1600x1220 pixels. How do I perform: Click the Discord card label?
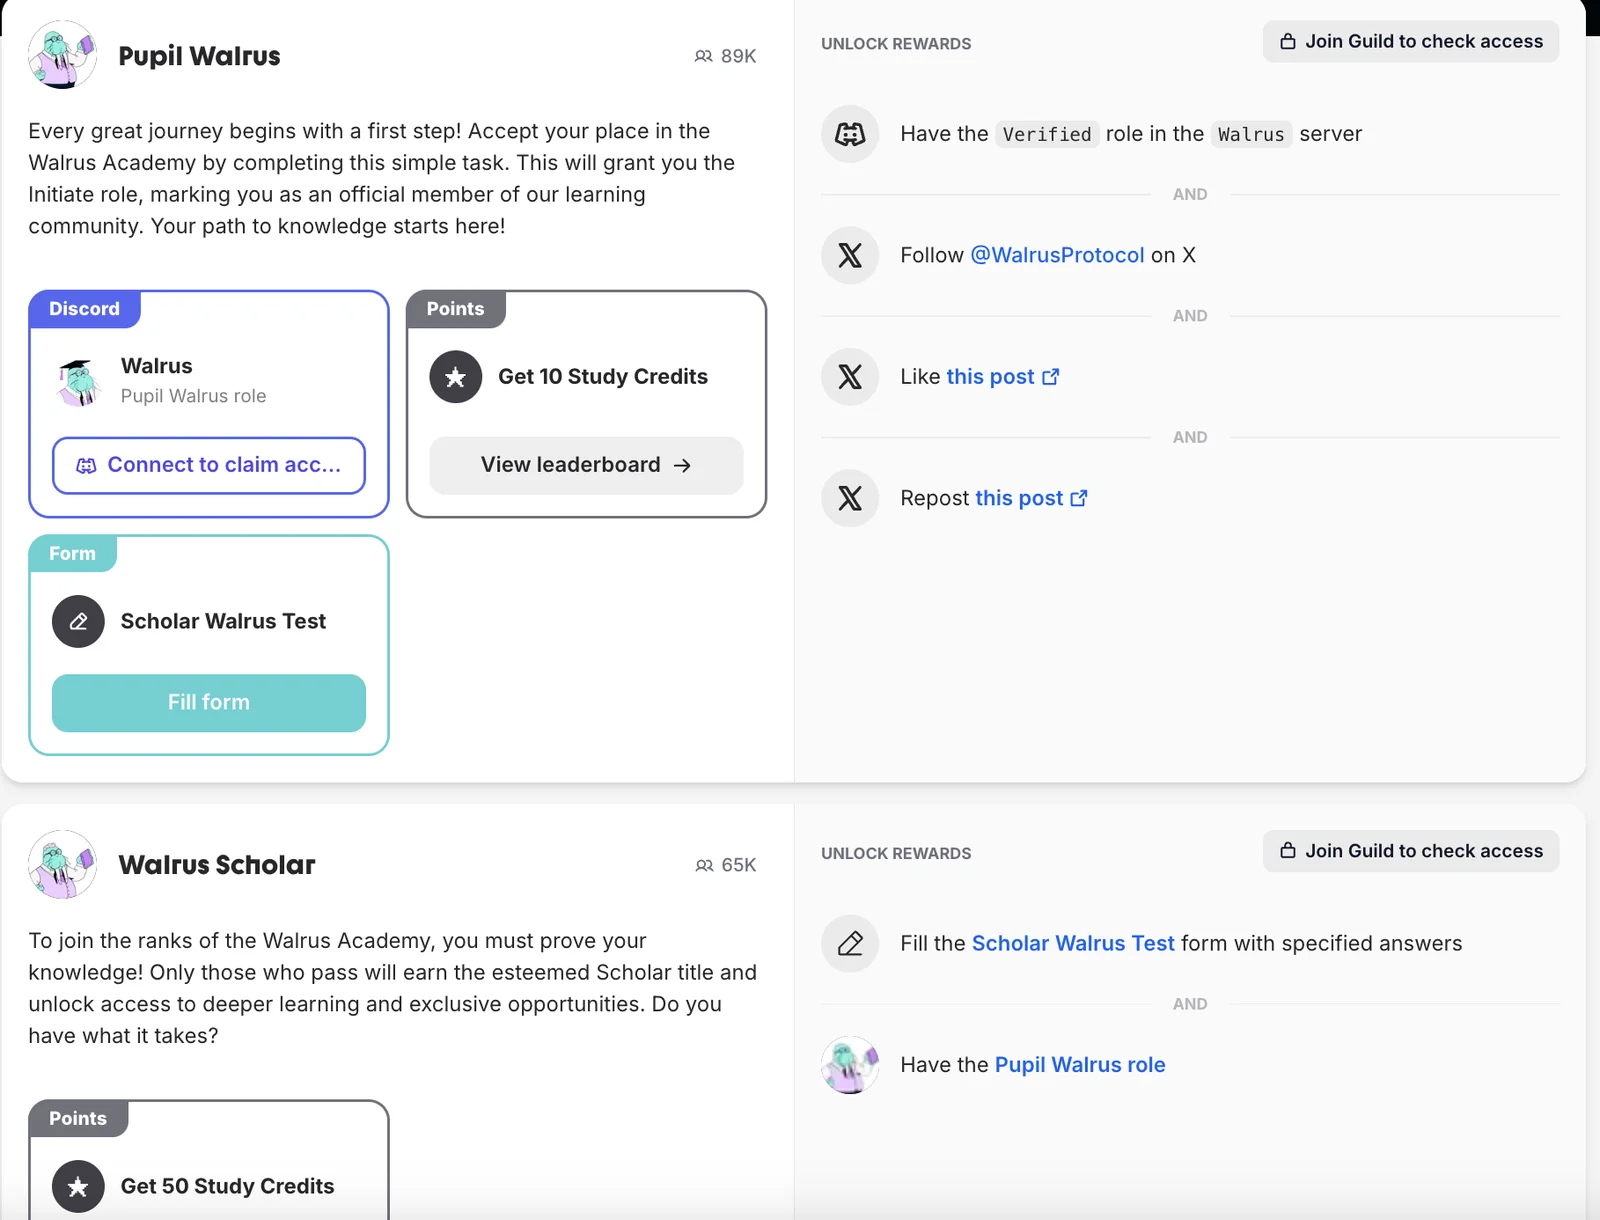[x=85, y=309]
